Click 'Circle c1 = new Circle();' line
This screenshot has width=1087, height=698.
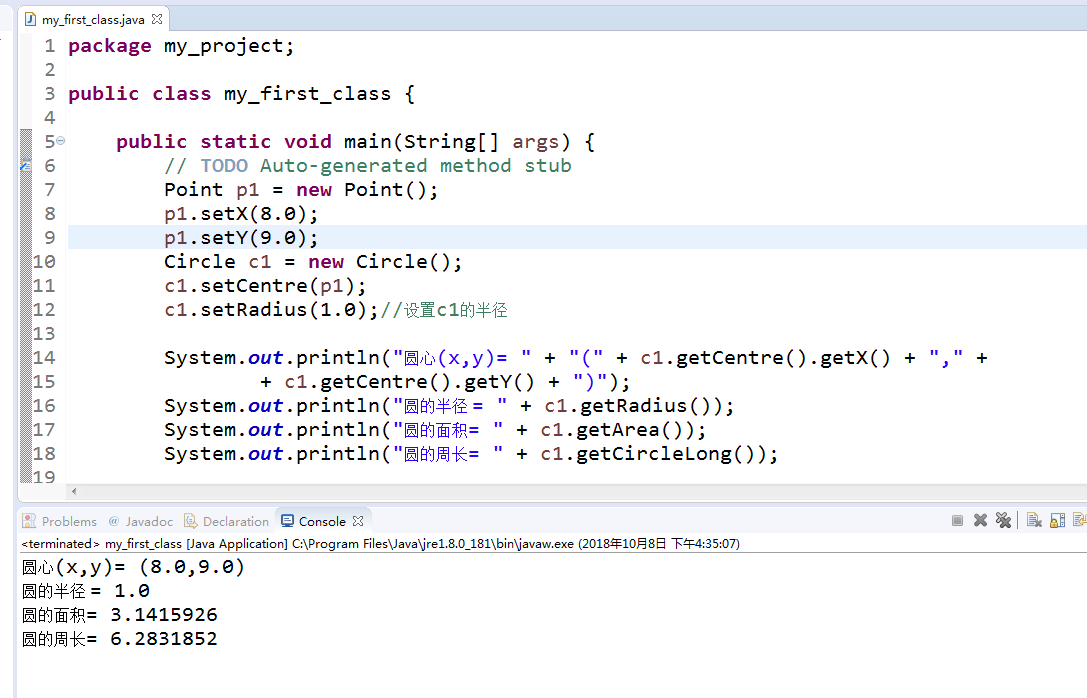click(313, 262)
